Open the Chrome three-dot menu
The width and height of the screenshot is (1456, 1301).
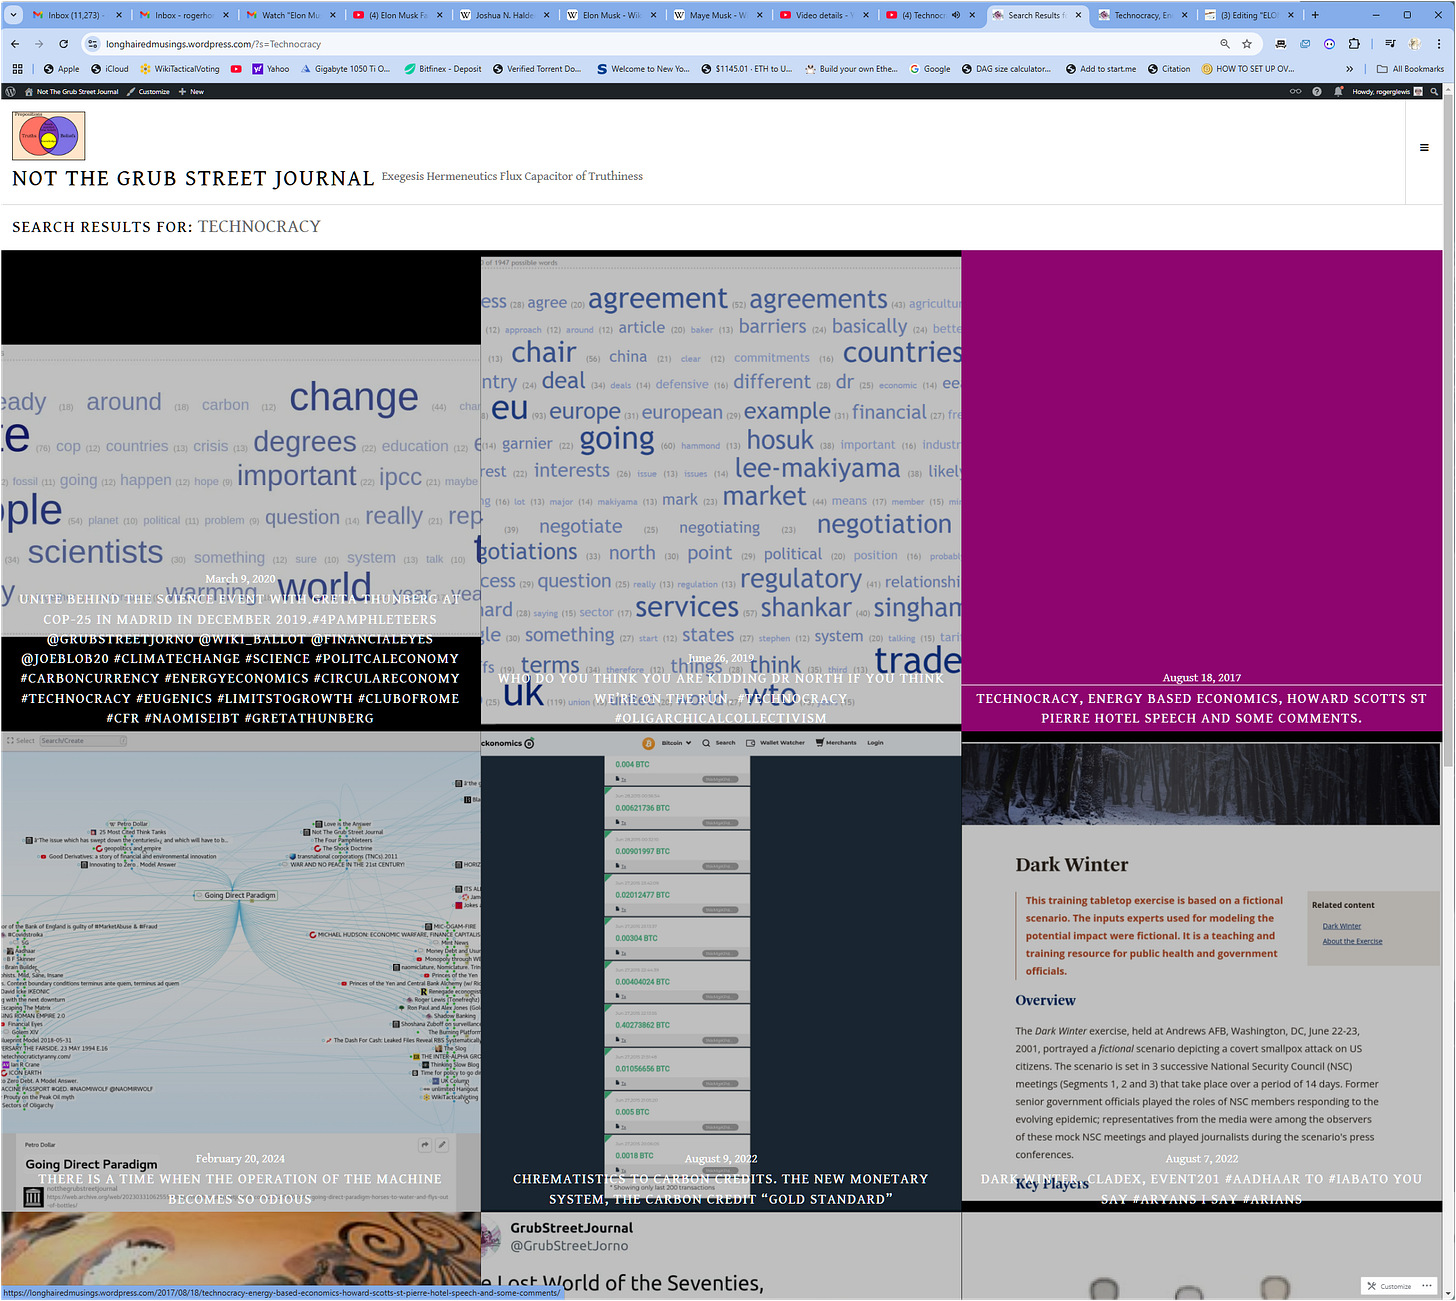[1440, 44]
